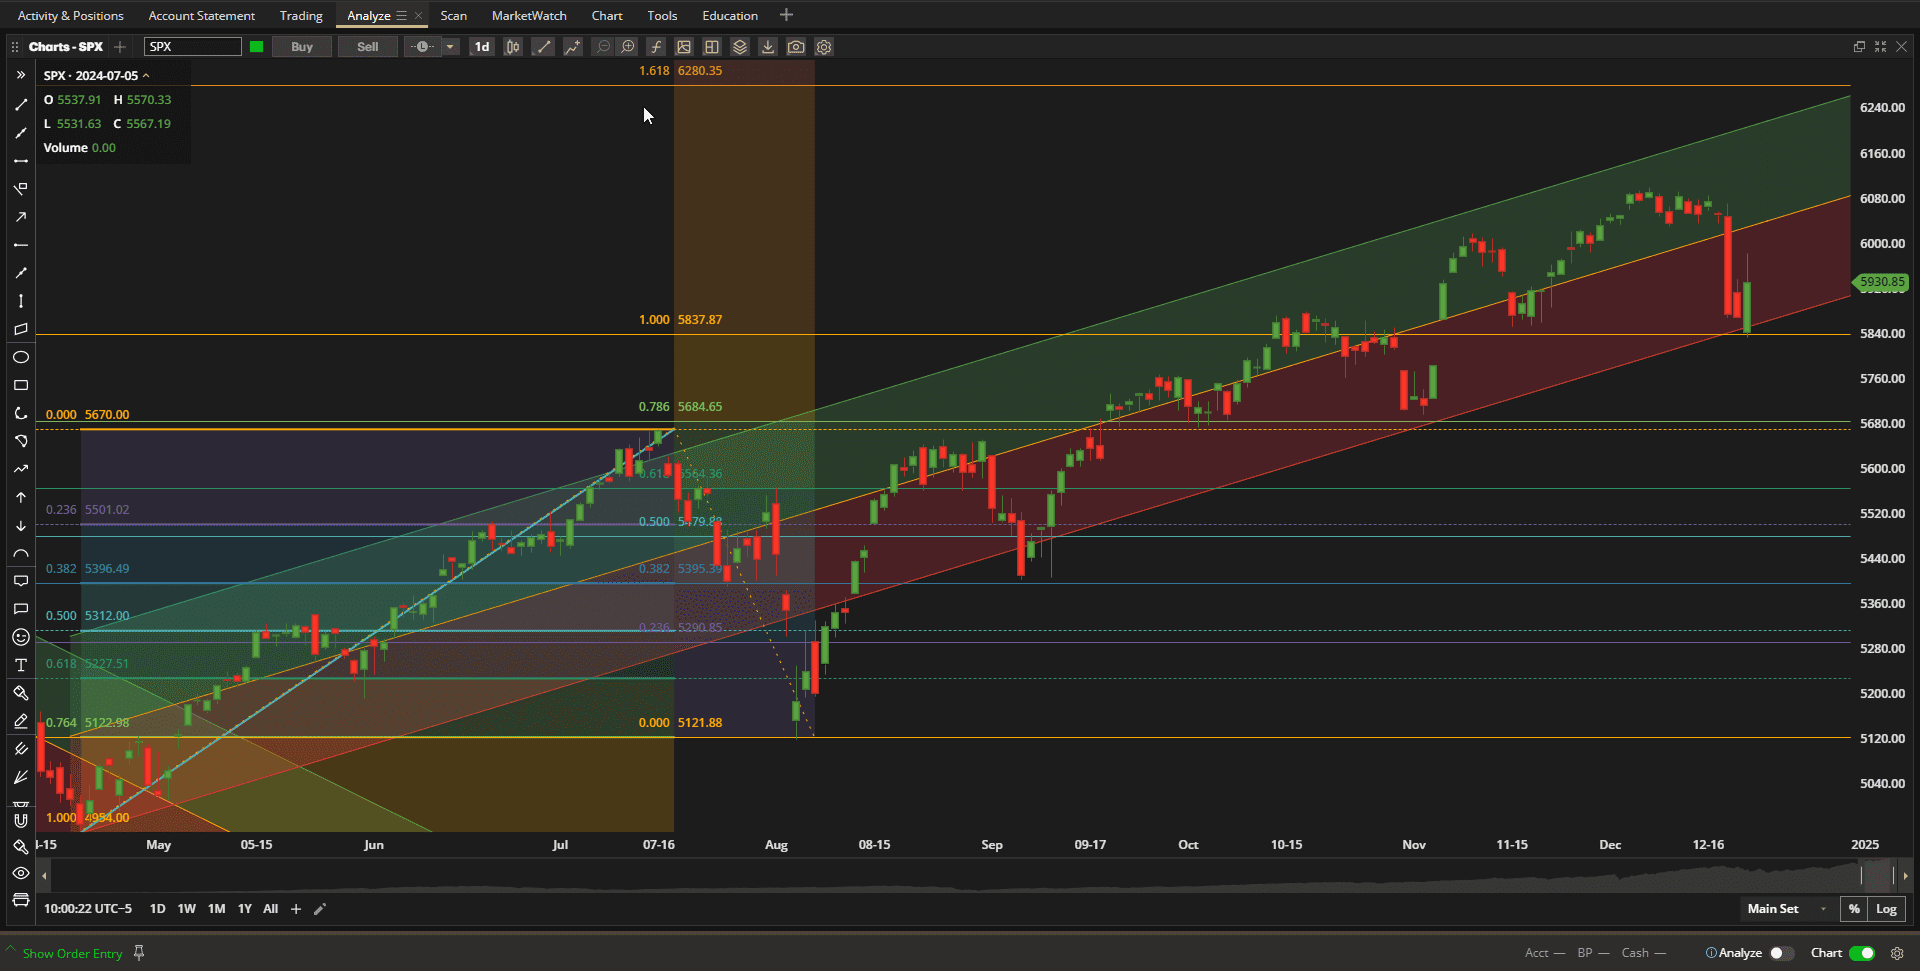Select the parallel channel drawing tool

tap(21, 329)
